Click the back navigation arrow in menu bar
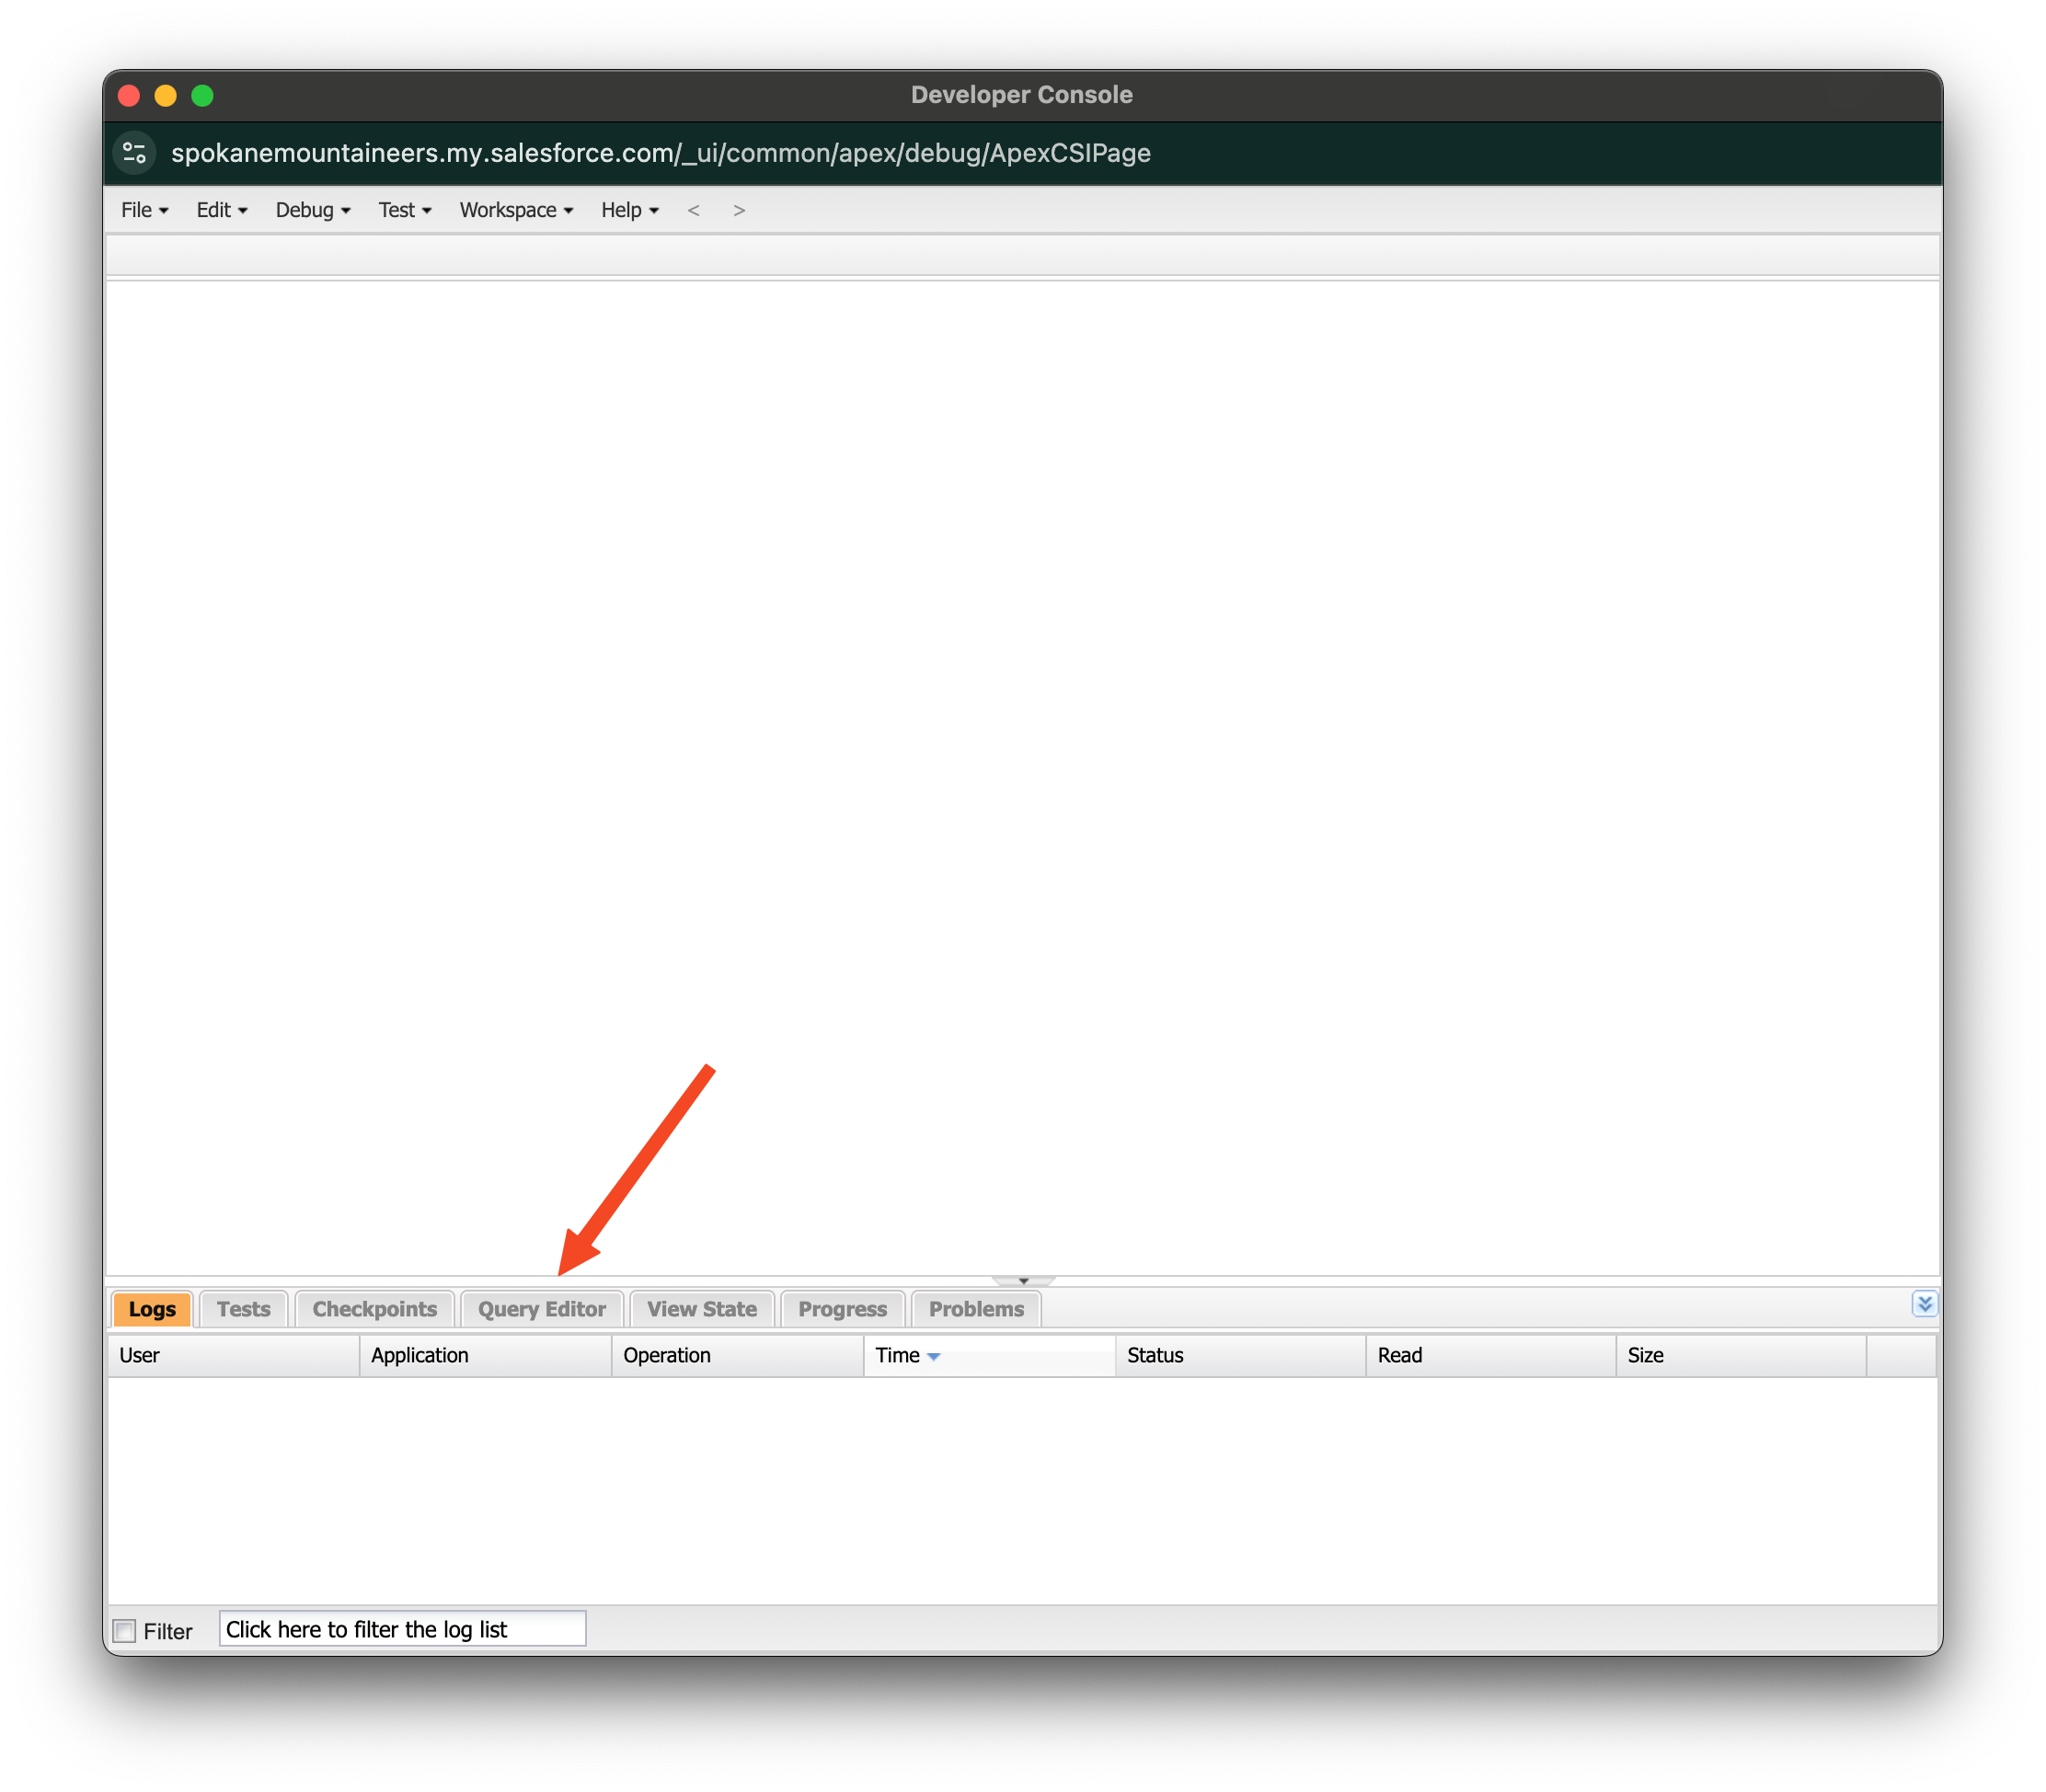Screen dimensions: 2046x1792 [x=693, y=210]
